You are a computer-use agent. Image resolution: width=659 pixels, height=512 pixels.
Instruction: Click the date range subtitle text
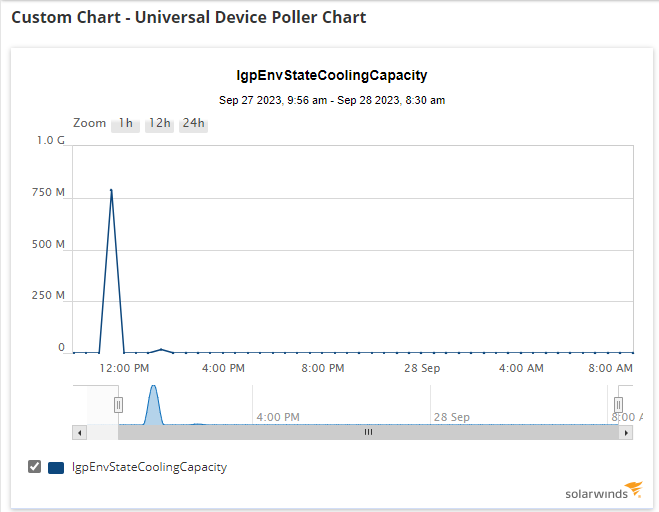[332, 100]
